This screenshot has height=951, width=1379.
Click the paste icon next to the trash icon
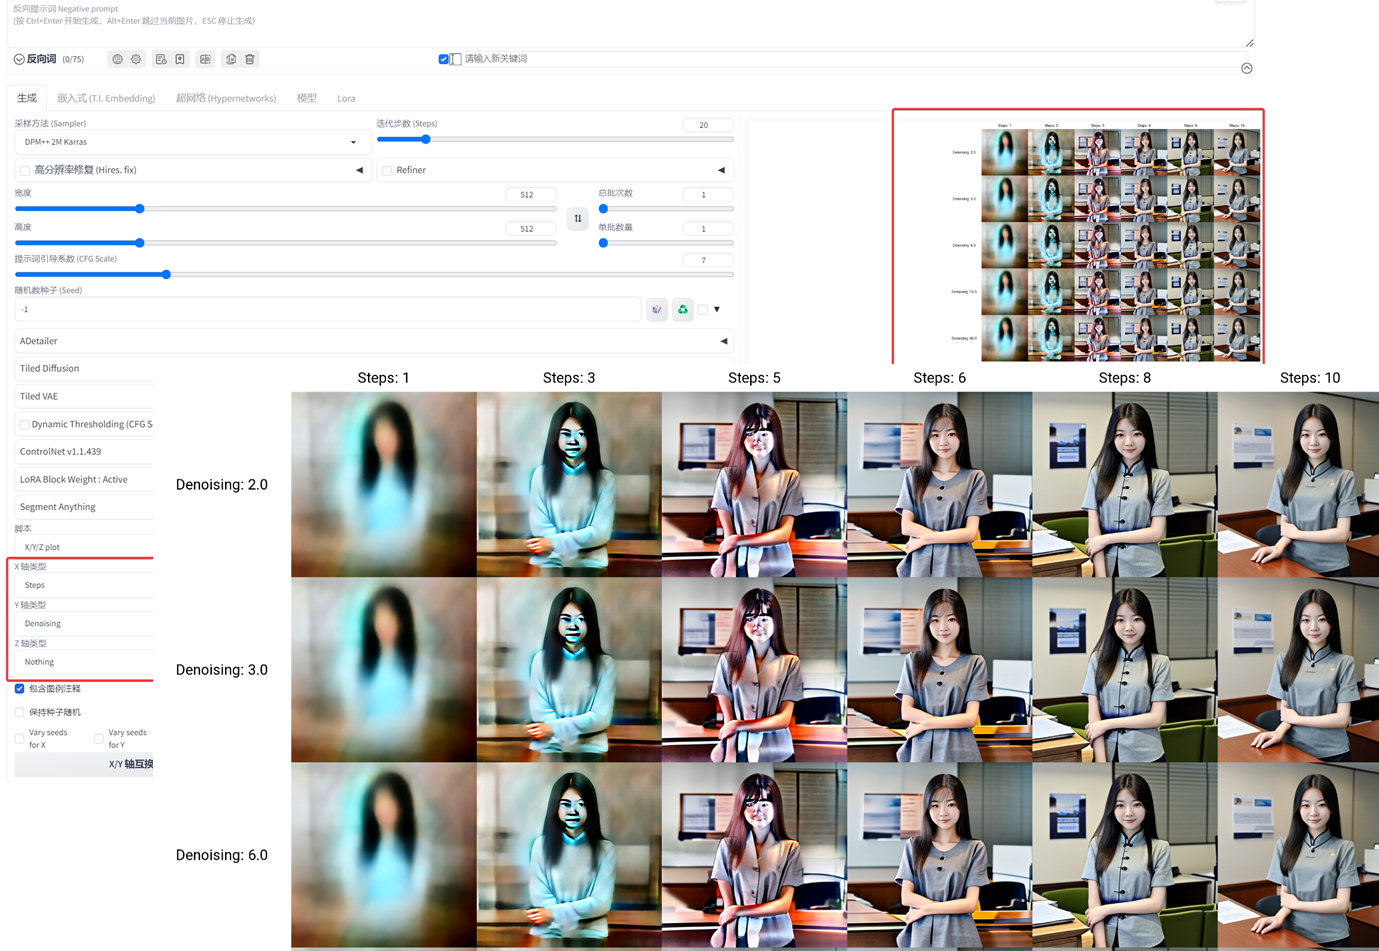(x=229, y=59)
